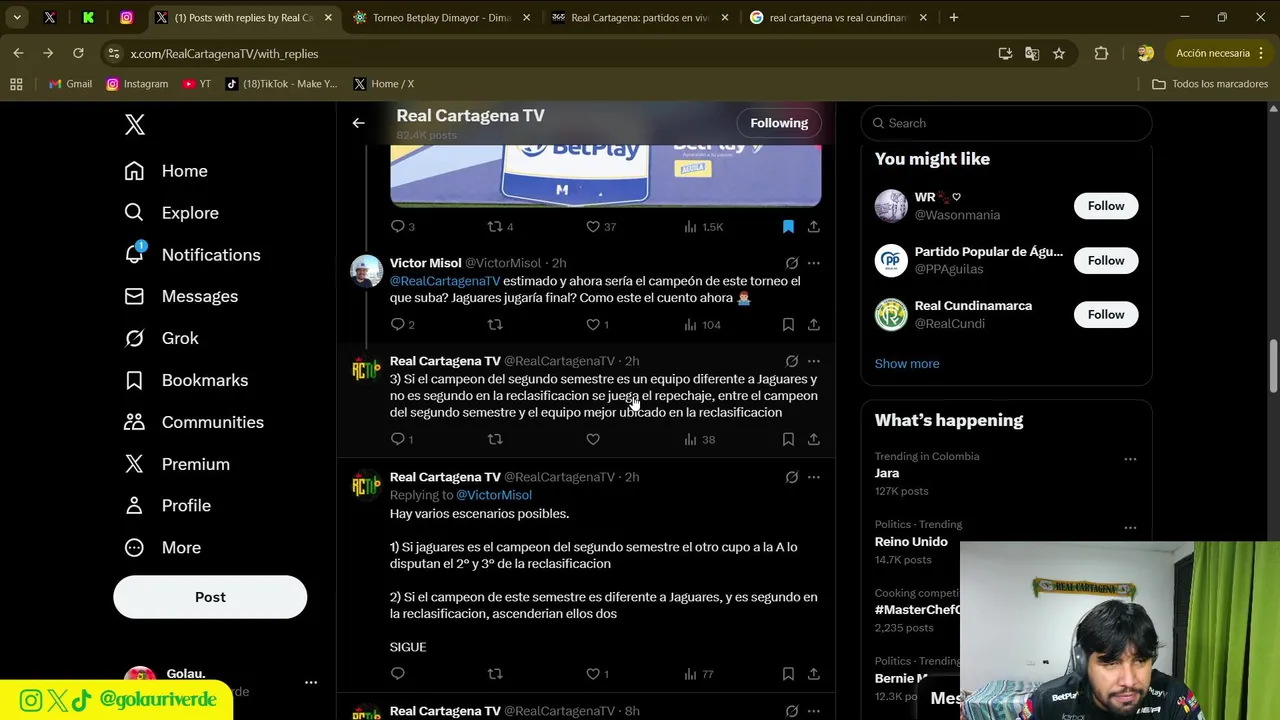Open the tab search dropdown arrow
Screen dimensions: 1280x720
(x=17, y=17)
